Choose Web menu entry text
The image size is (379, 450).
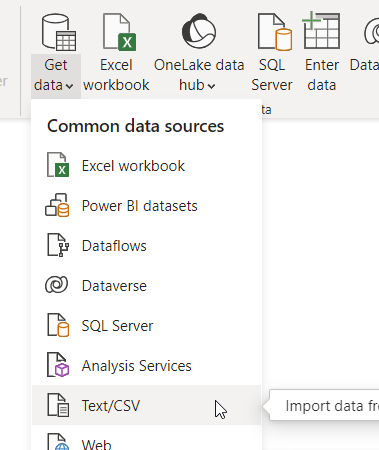97,444
